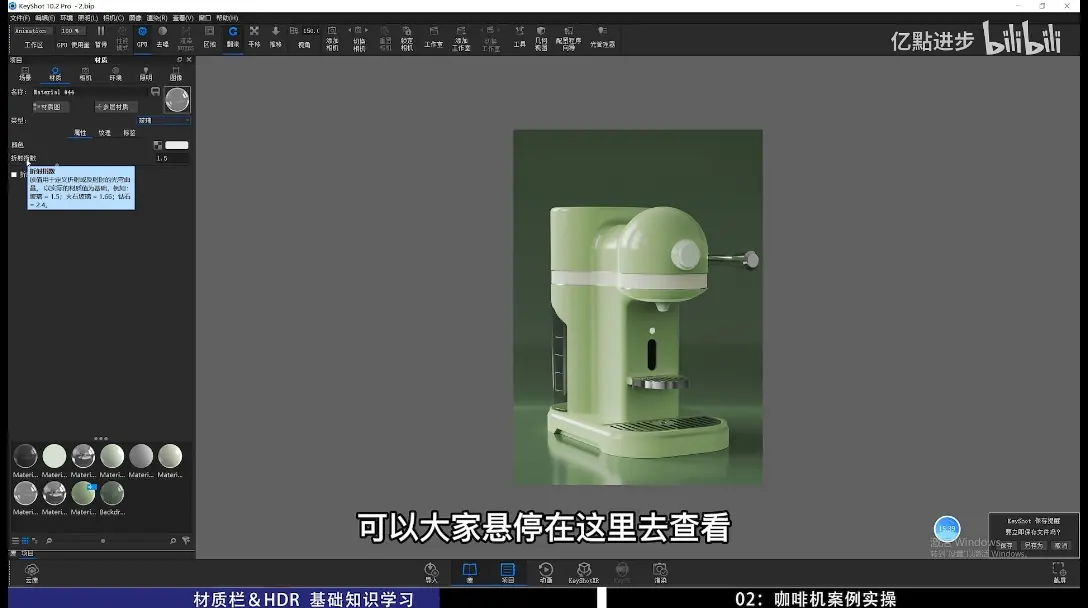This screenshot has width=1088, height=608.
Task: Toggle the project (项目) panel button
Action: click(x=508, y=573)
